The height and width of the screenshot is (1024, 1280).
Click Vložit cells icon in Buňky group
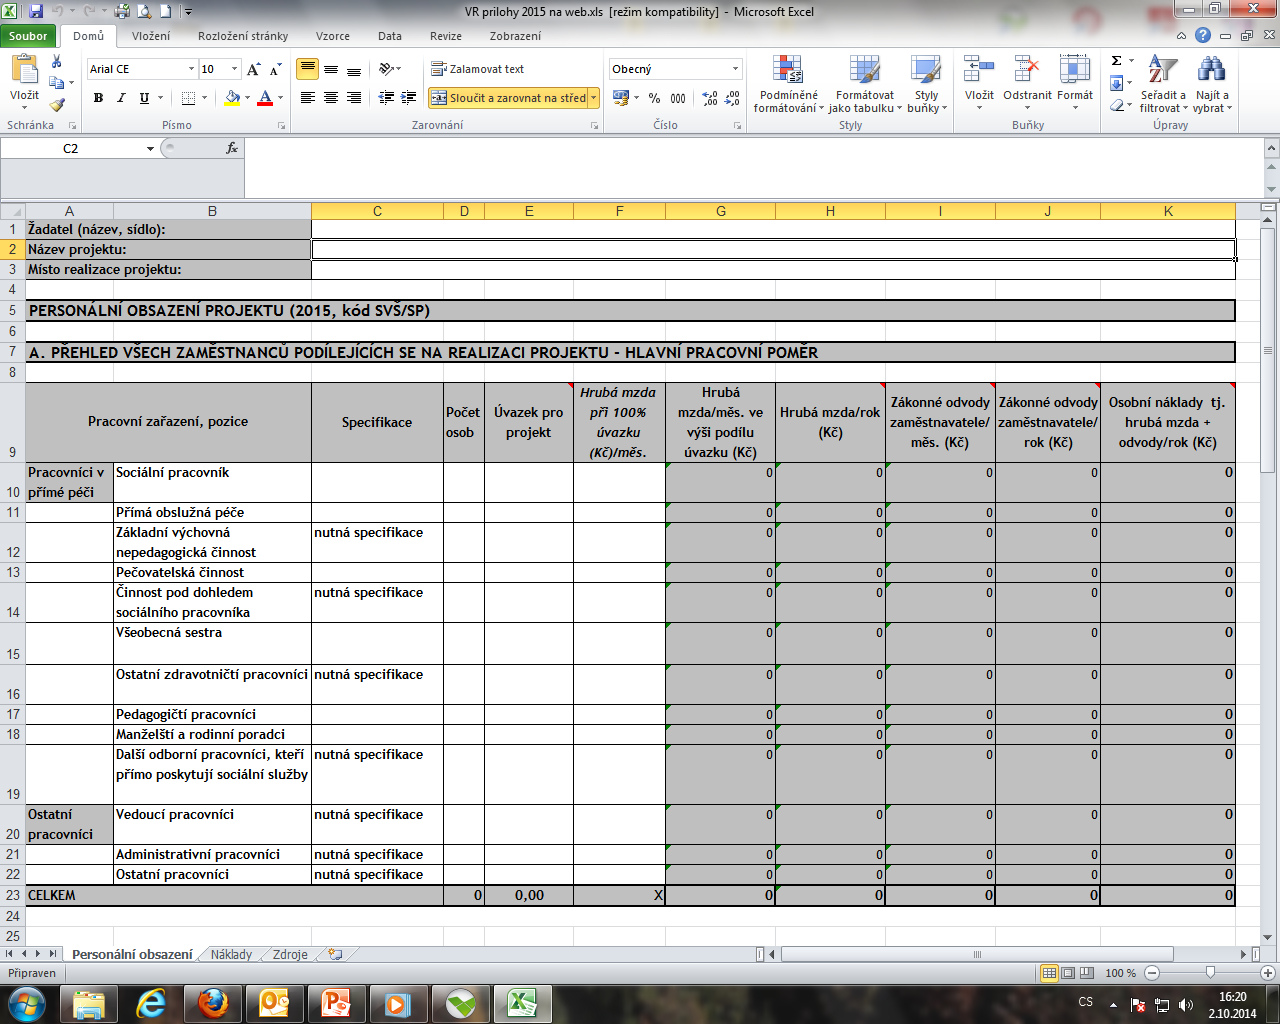(x=979, y=70)
